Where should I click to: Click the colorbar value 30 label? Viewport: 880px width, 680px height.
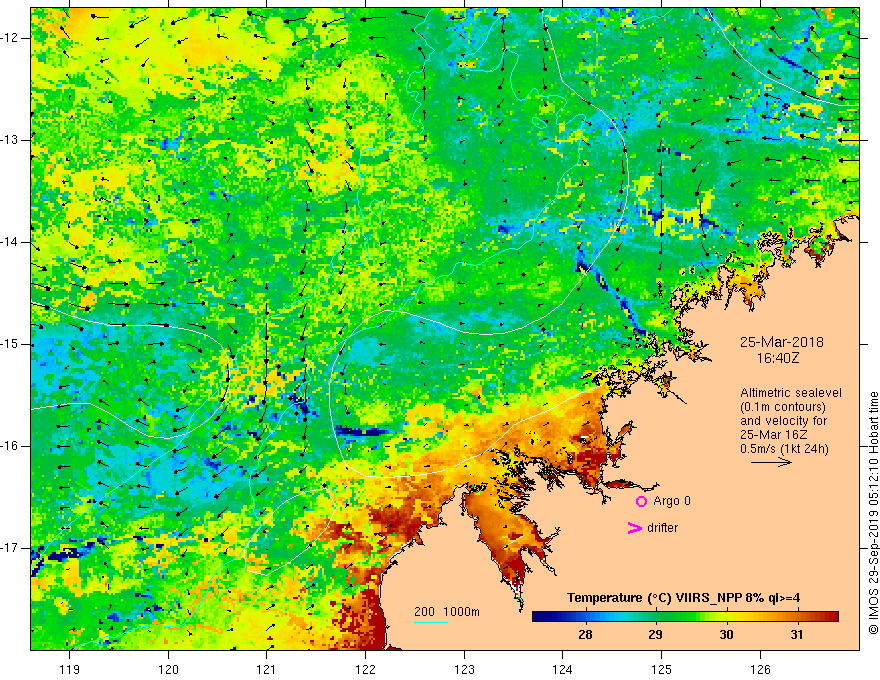pyautogui.click(x=726, y=635)
